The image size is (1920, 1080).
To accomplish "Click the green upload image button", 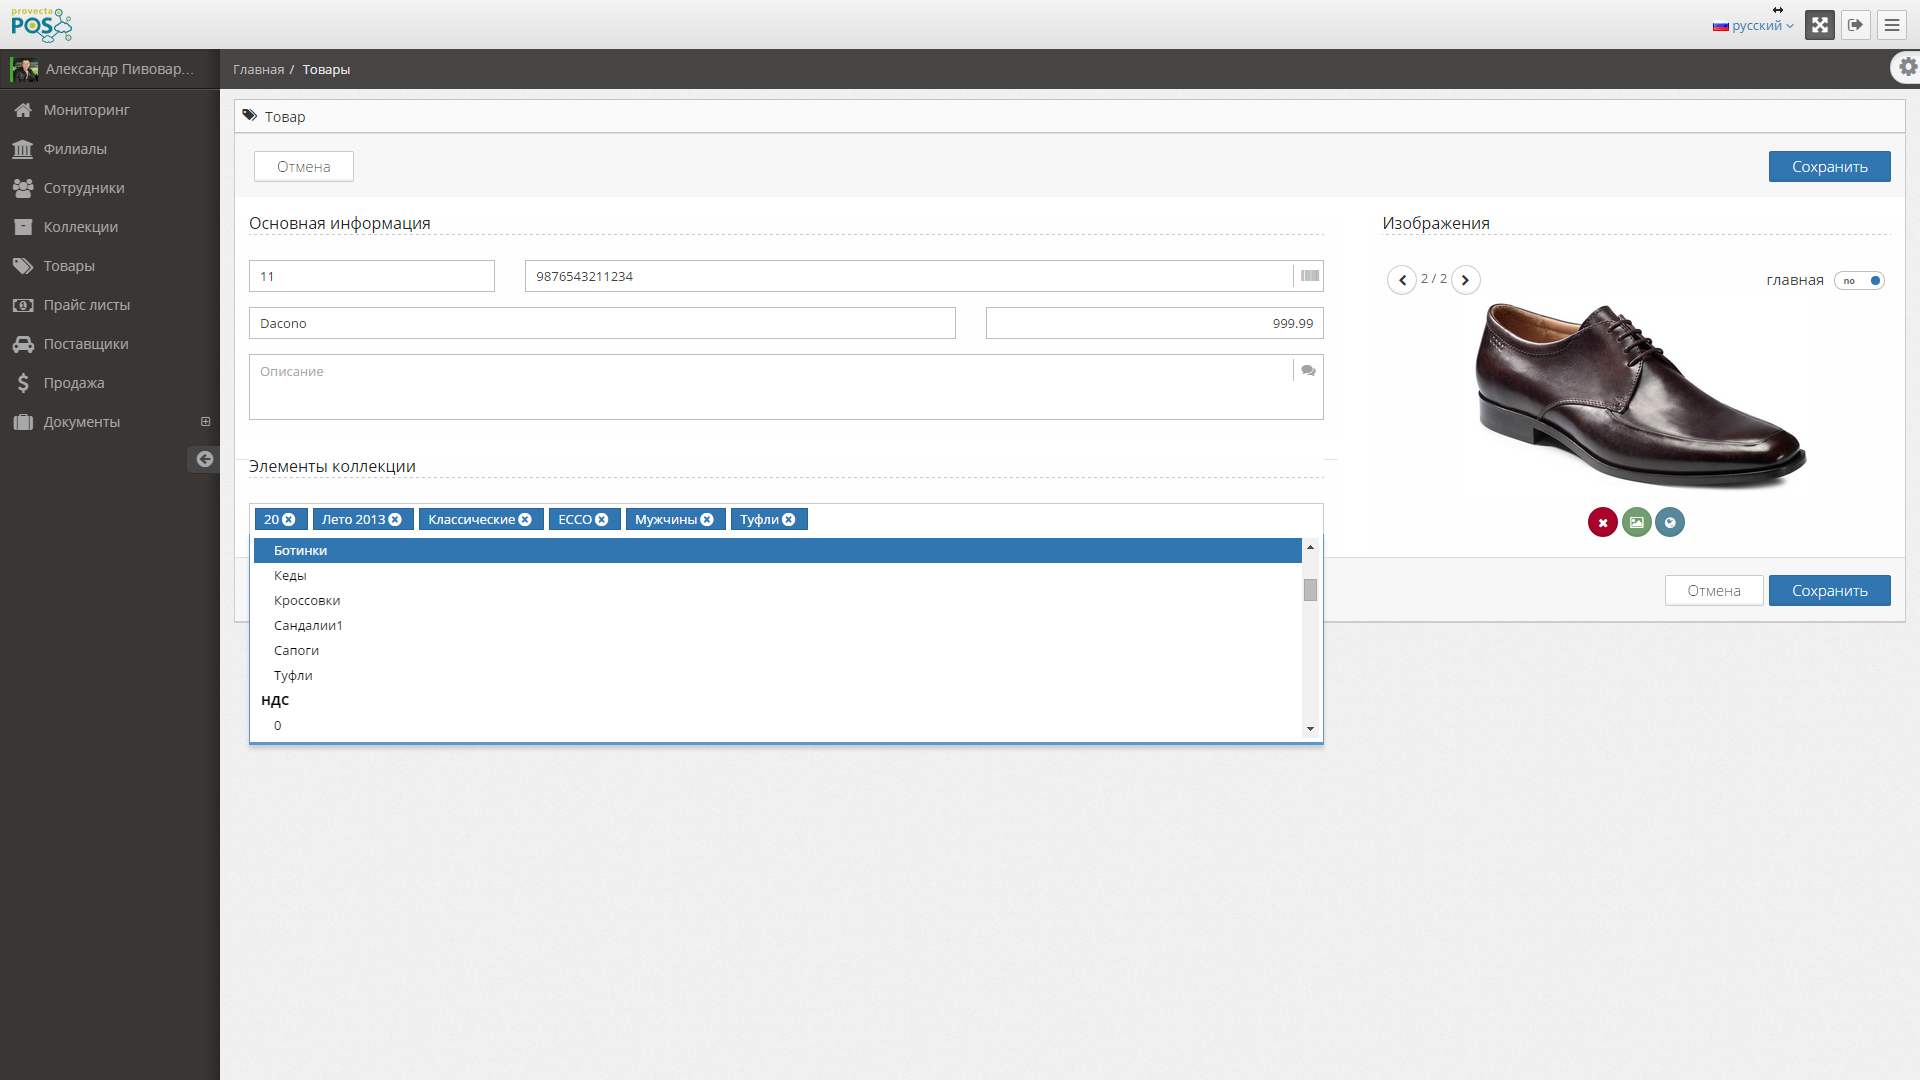I will (x=1636, y=522).
